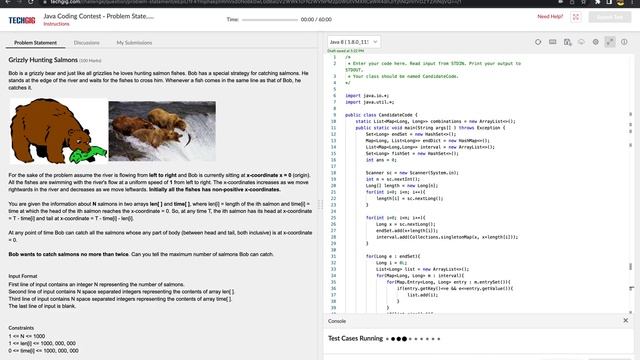Image resolution: width=640 pixels, height=360 pixels.
Task: Click the '1 <= N <= 1000' constraint line
Action: coord(27,336)
